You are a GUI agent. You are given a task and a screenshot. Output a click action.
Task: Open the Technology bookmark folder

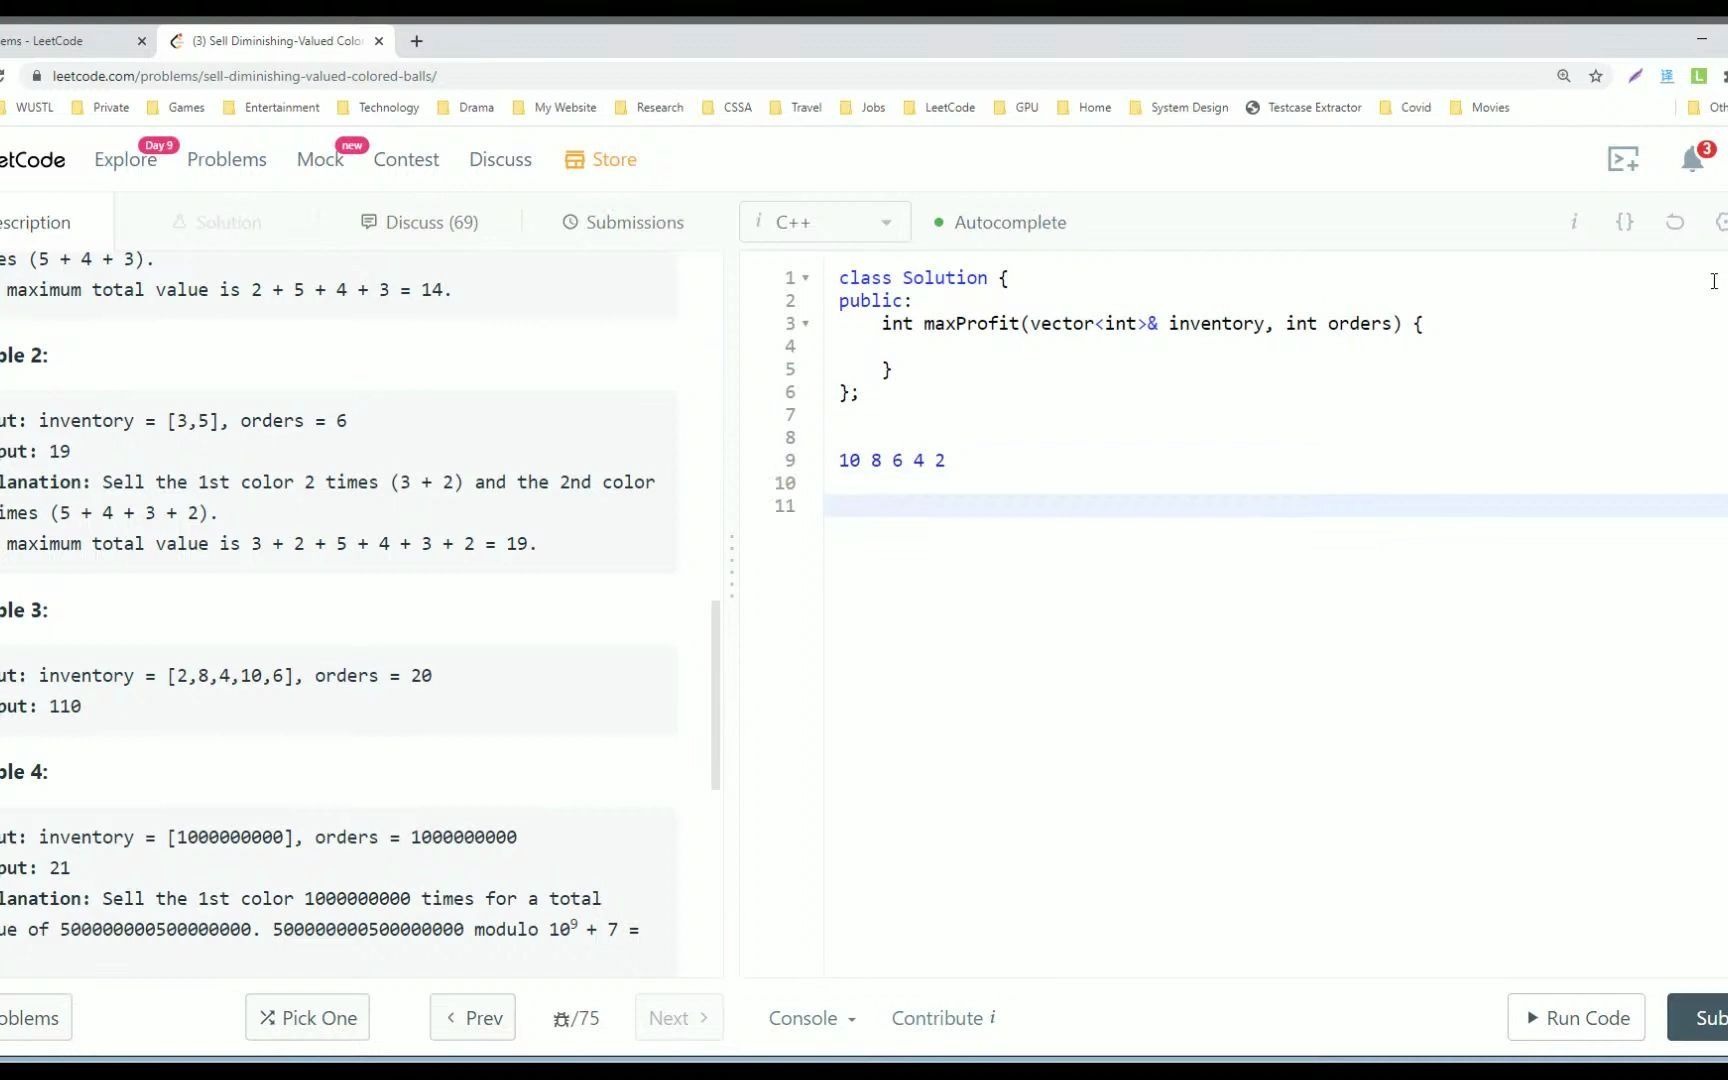(378, 107)
